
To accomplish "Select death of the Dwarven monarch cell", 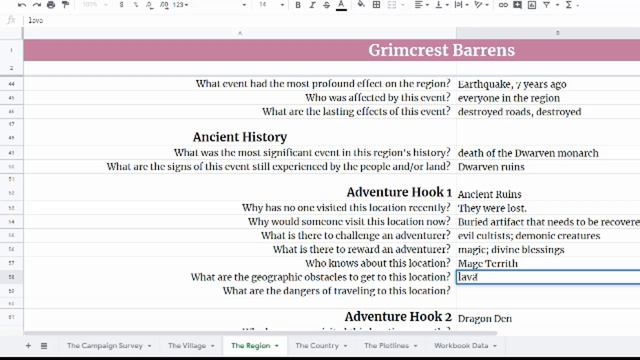I will (548, 153).
